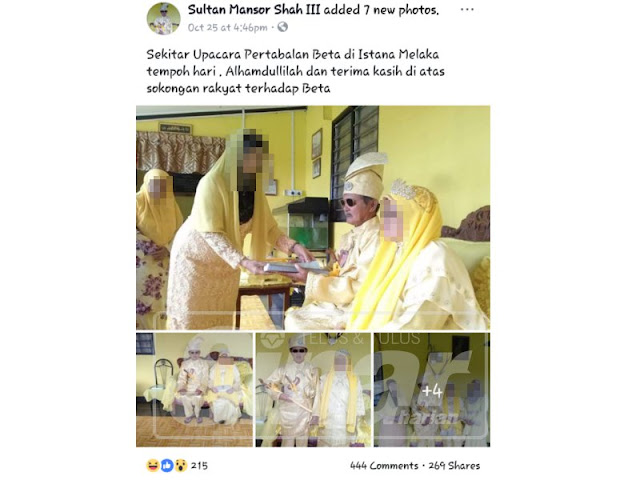Click the post caption starting with Sekitar Upacara

point(295,71)
